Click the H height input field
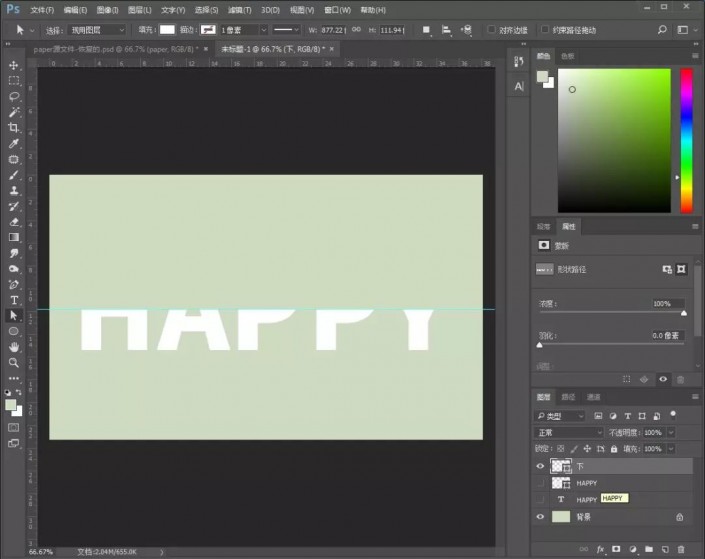Screen dimensions: 705x559 (392, 30)
